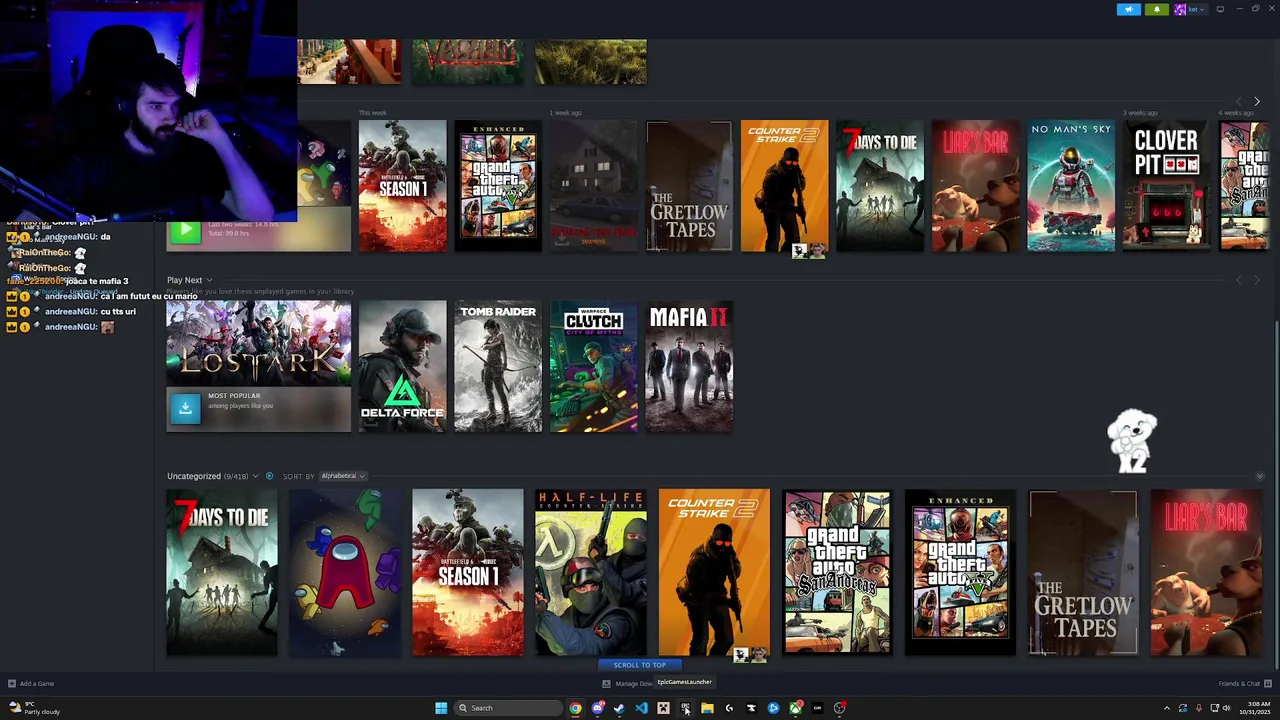Screen dimensions: 1280x720
Task: Open Among Us in Uncategorized
Action: [x=345, y=572]
